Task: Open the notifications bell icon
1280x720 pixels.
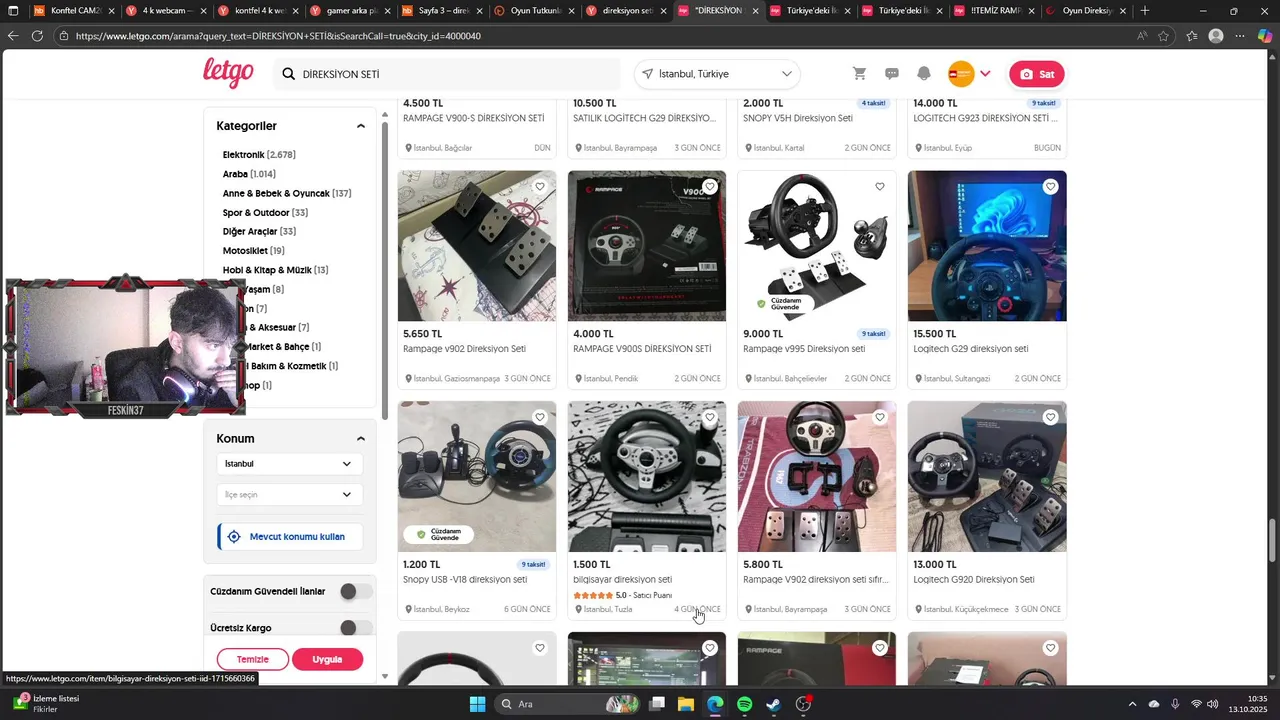Action: coord(924,74)
